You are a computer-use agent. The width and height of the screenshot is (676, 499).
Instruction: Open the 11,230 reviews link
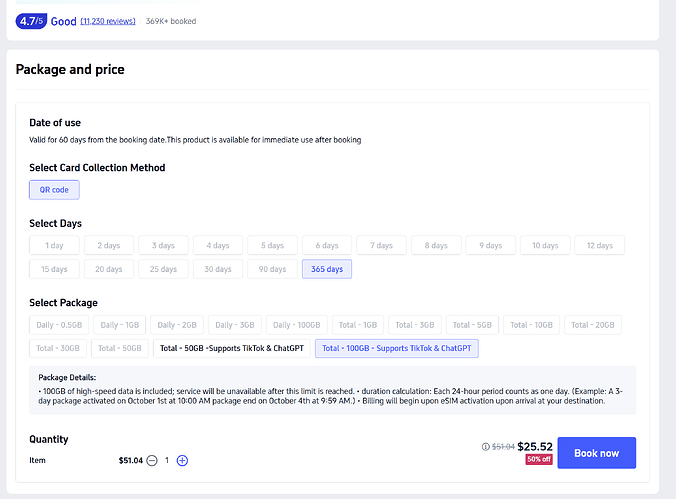pyautogui.click(x=110, y=21)
